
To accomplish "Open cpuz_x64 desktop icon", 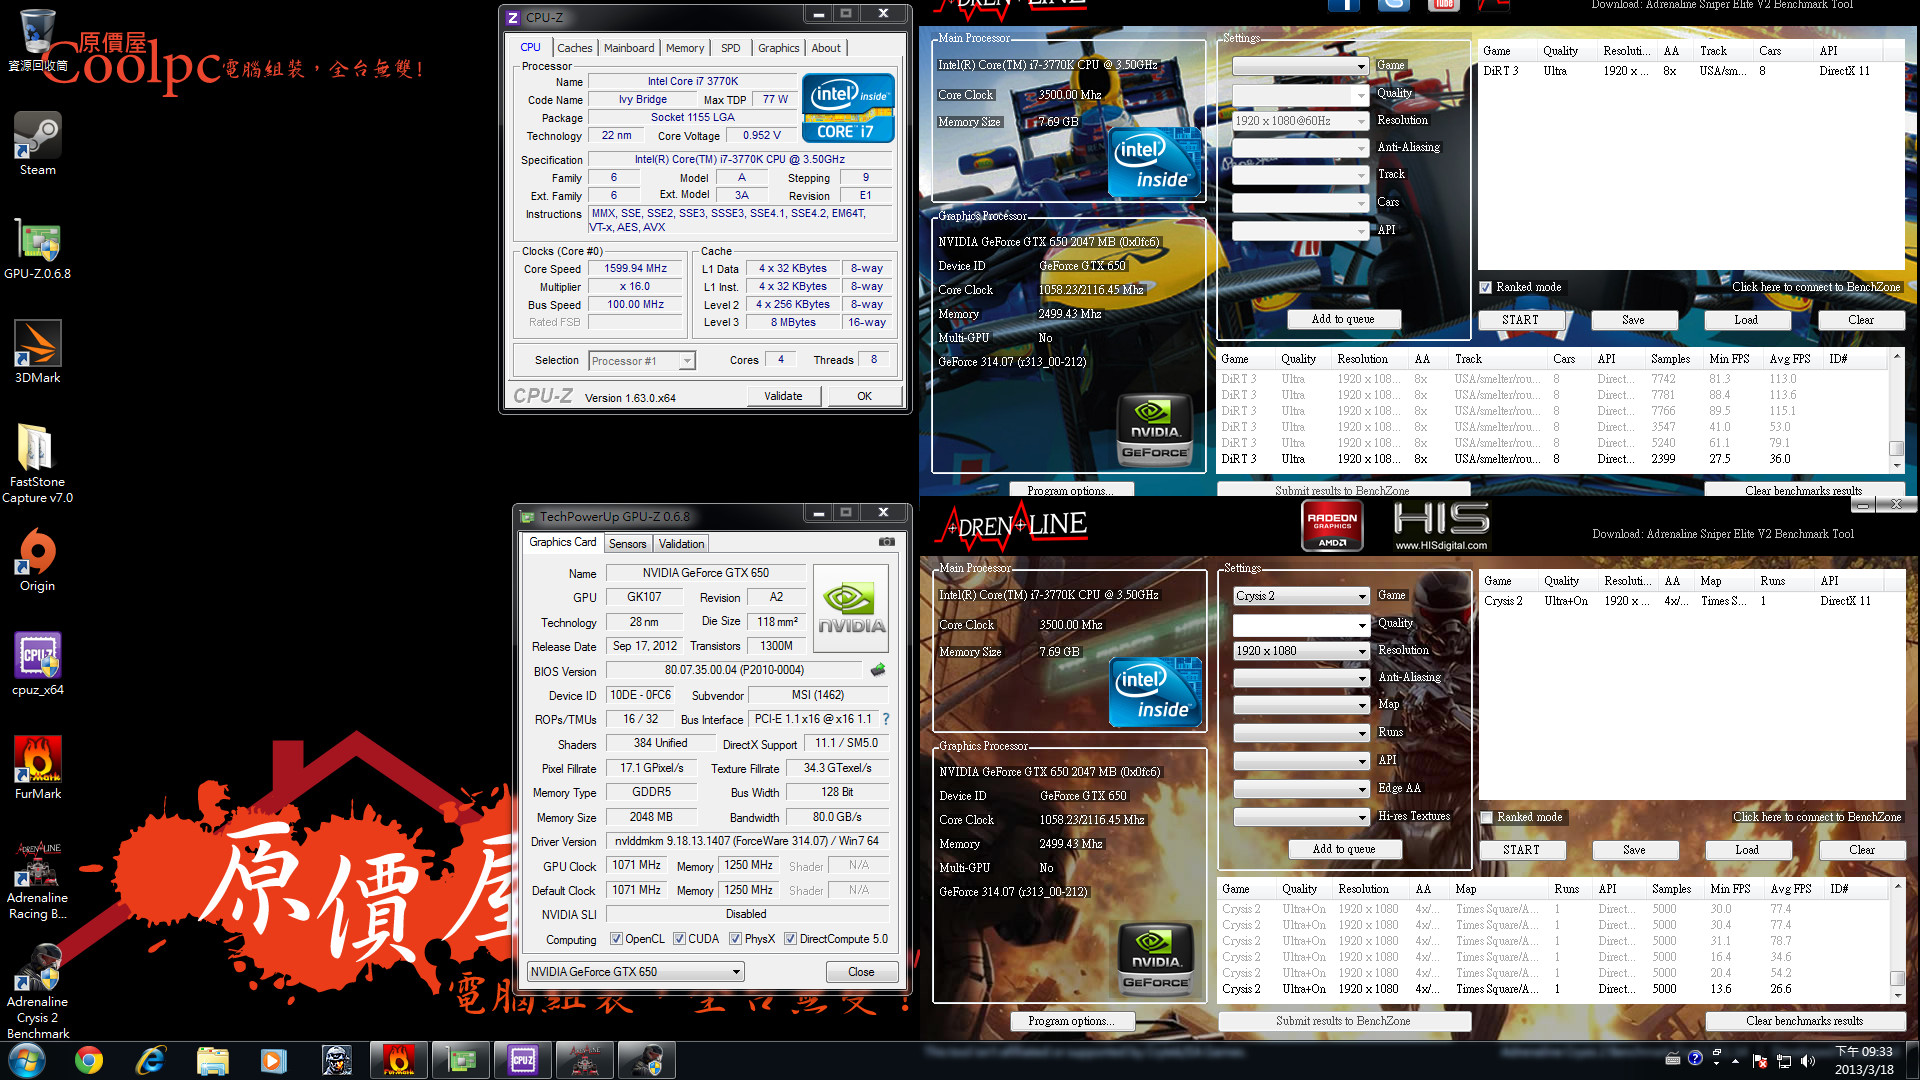I will [37, 663].
